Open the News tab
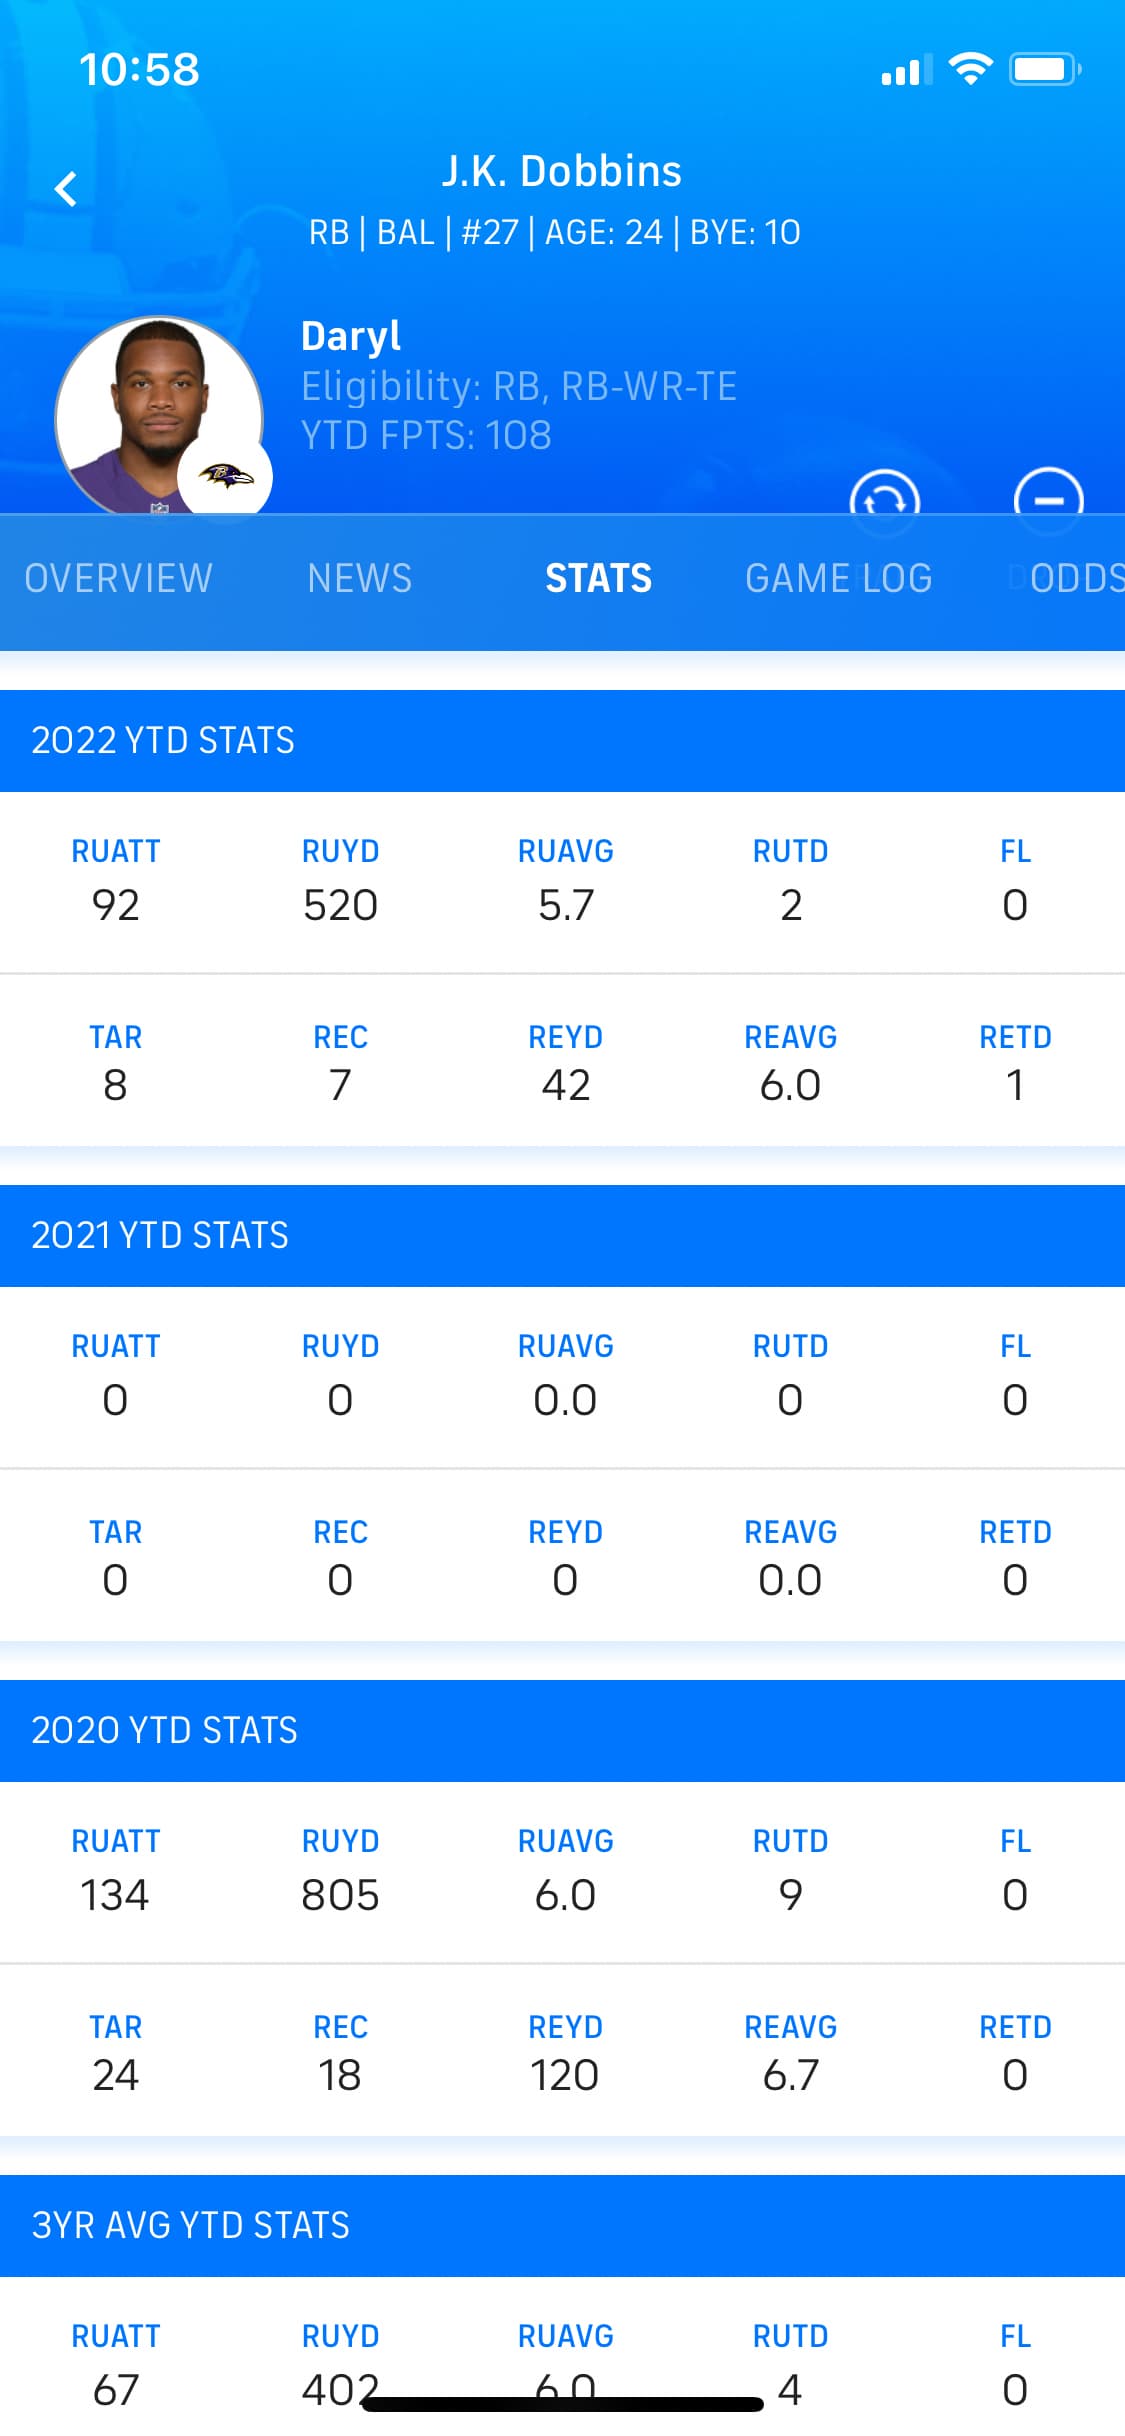 [x=359, y=578]
